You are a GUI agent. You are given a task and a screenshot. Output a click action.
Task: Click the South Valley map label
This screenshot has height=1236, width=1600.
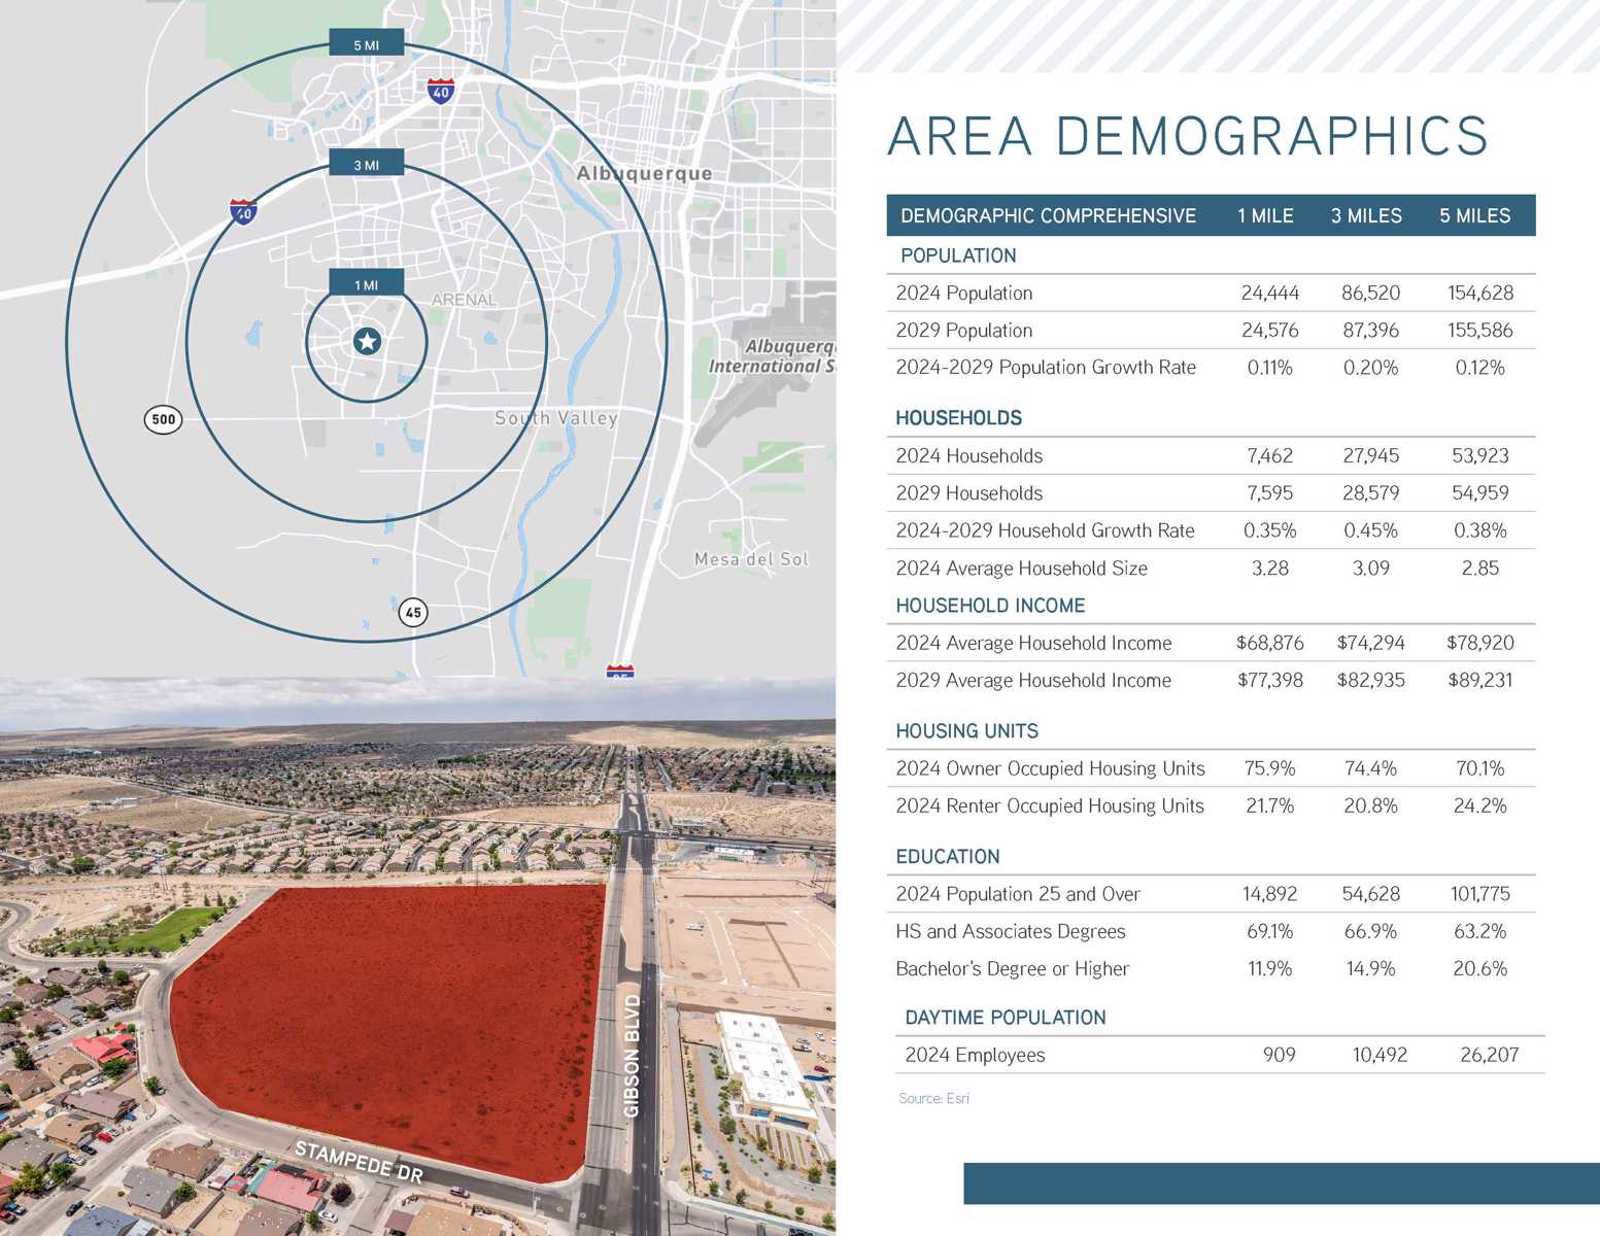click(556, 418)
